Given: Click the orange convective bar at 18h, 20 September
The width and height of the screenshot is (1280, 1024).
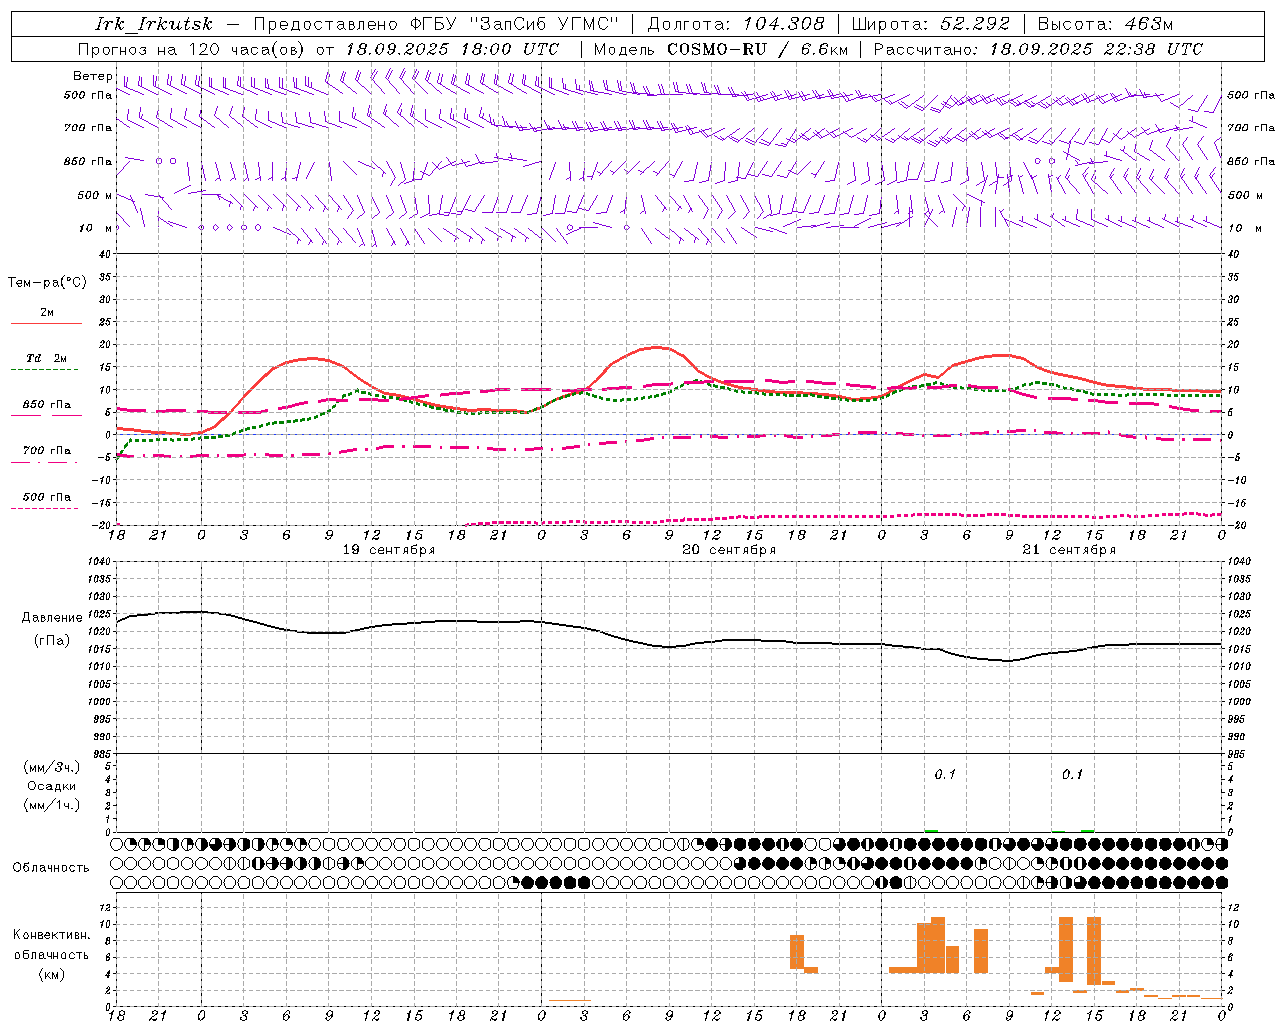Looking at the screenshot, I should coord(797,952).
